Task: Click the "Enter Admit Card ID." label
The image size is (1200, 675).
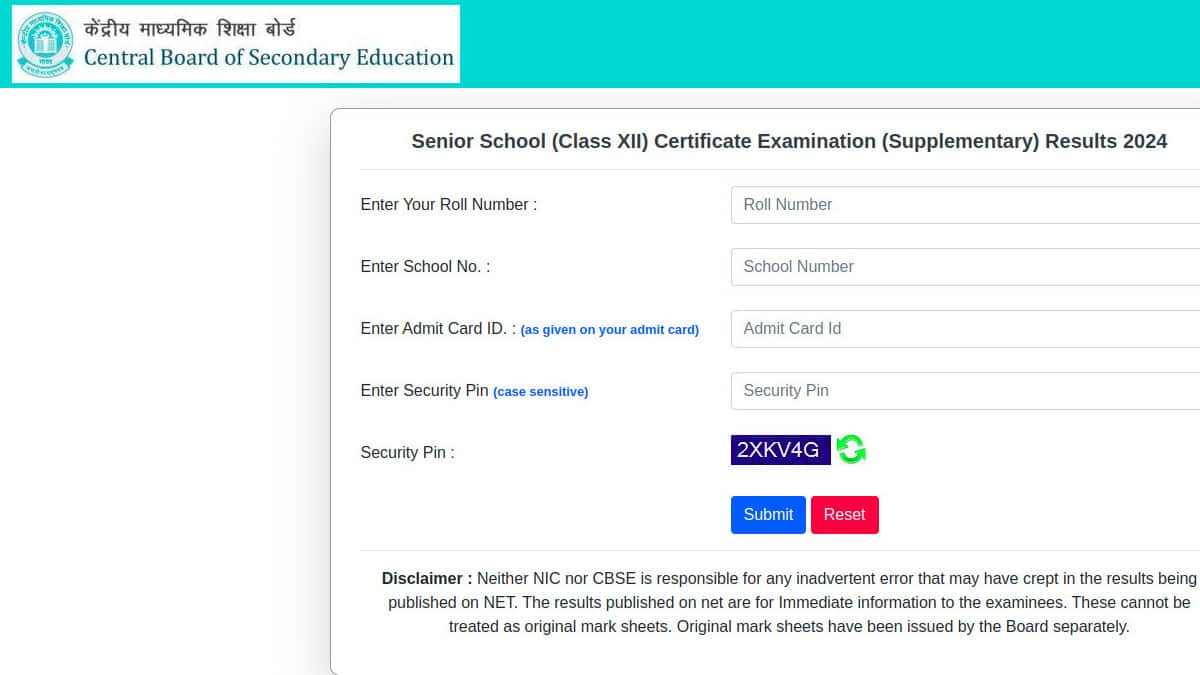Action: (438, 328)
